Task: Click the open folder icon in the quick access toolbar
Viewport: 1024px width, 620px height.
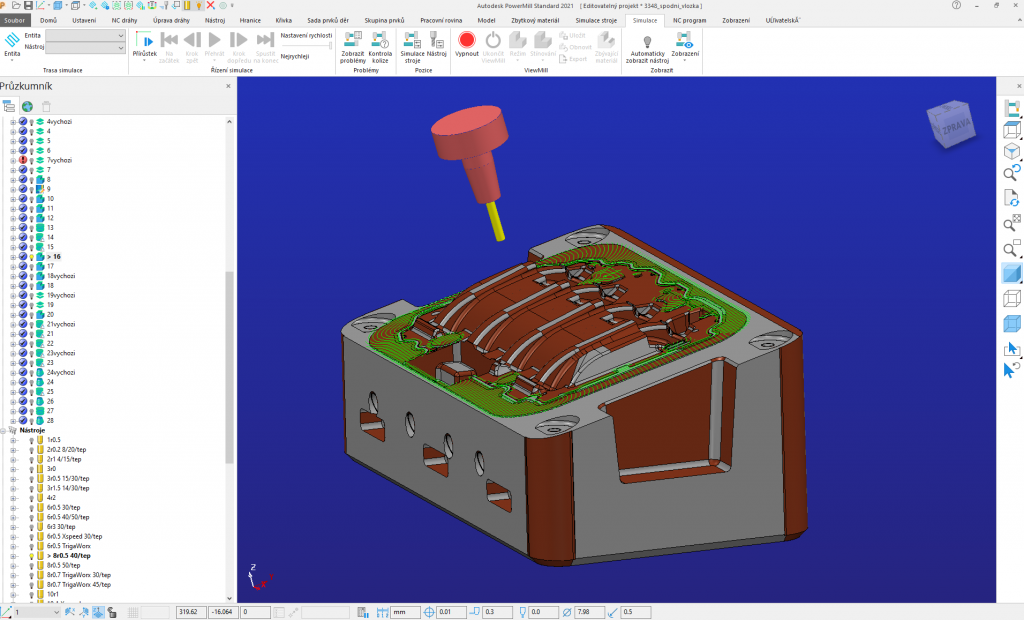Action: pyautogui.click(x=16, y=5)
